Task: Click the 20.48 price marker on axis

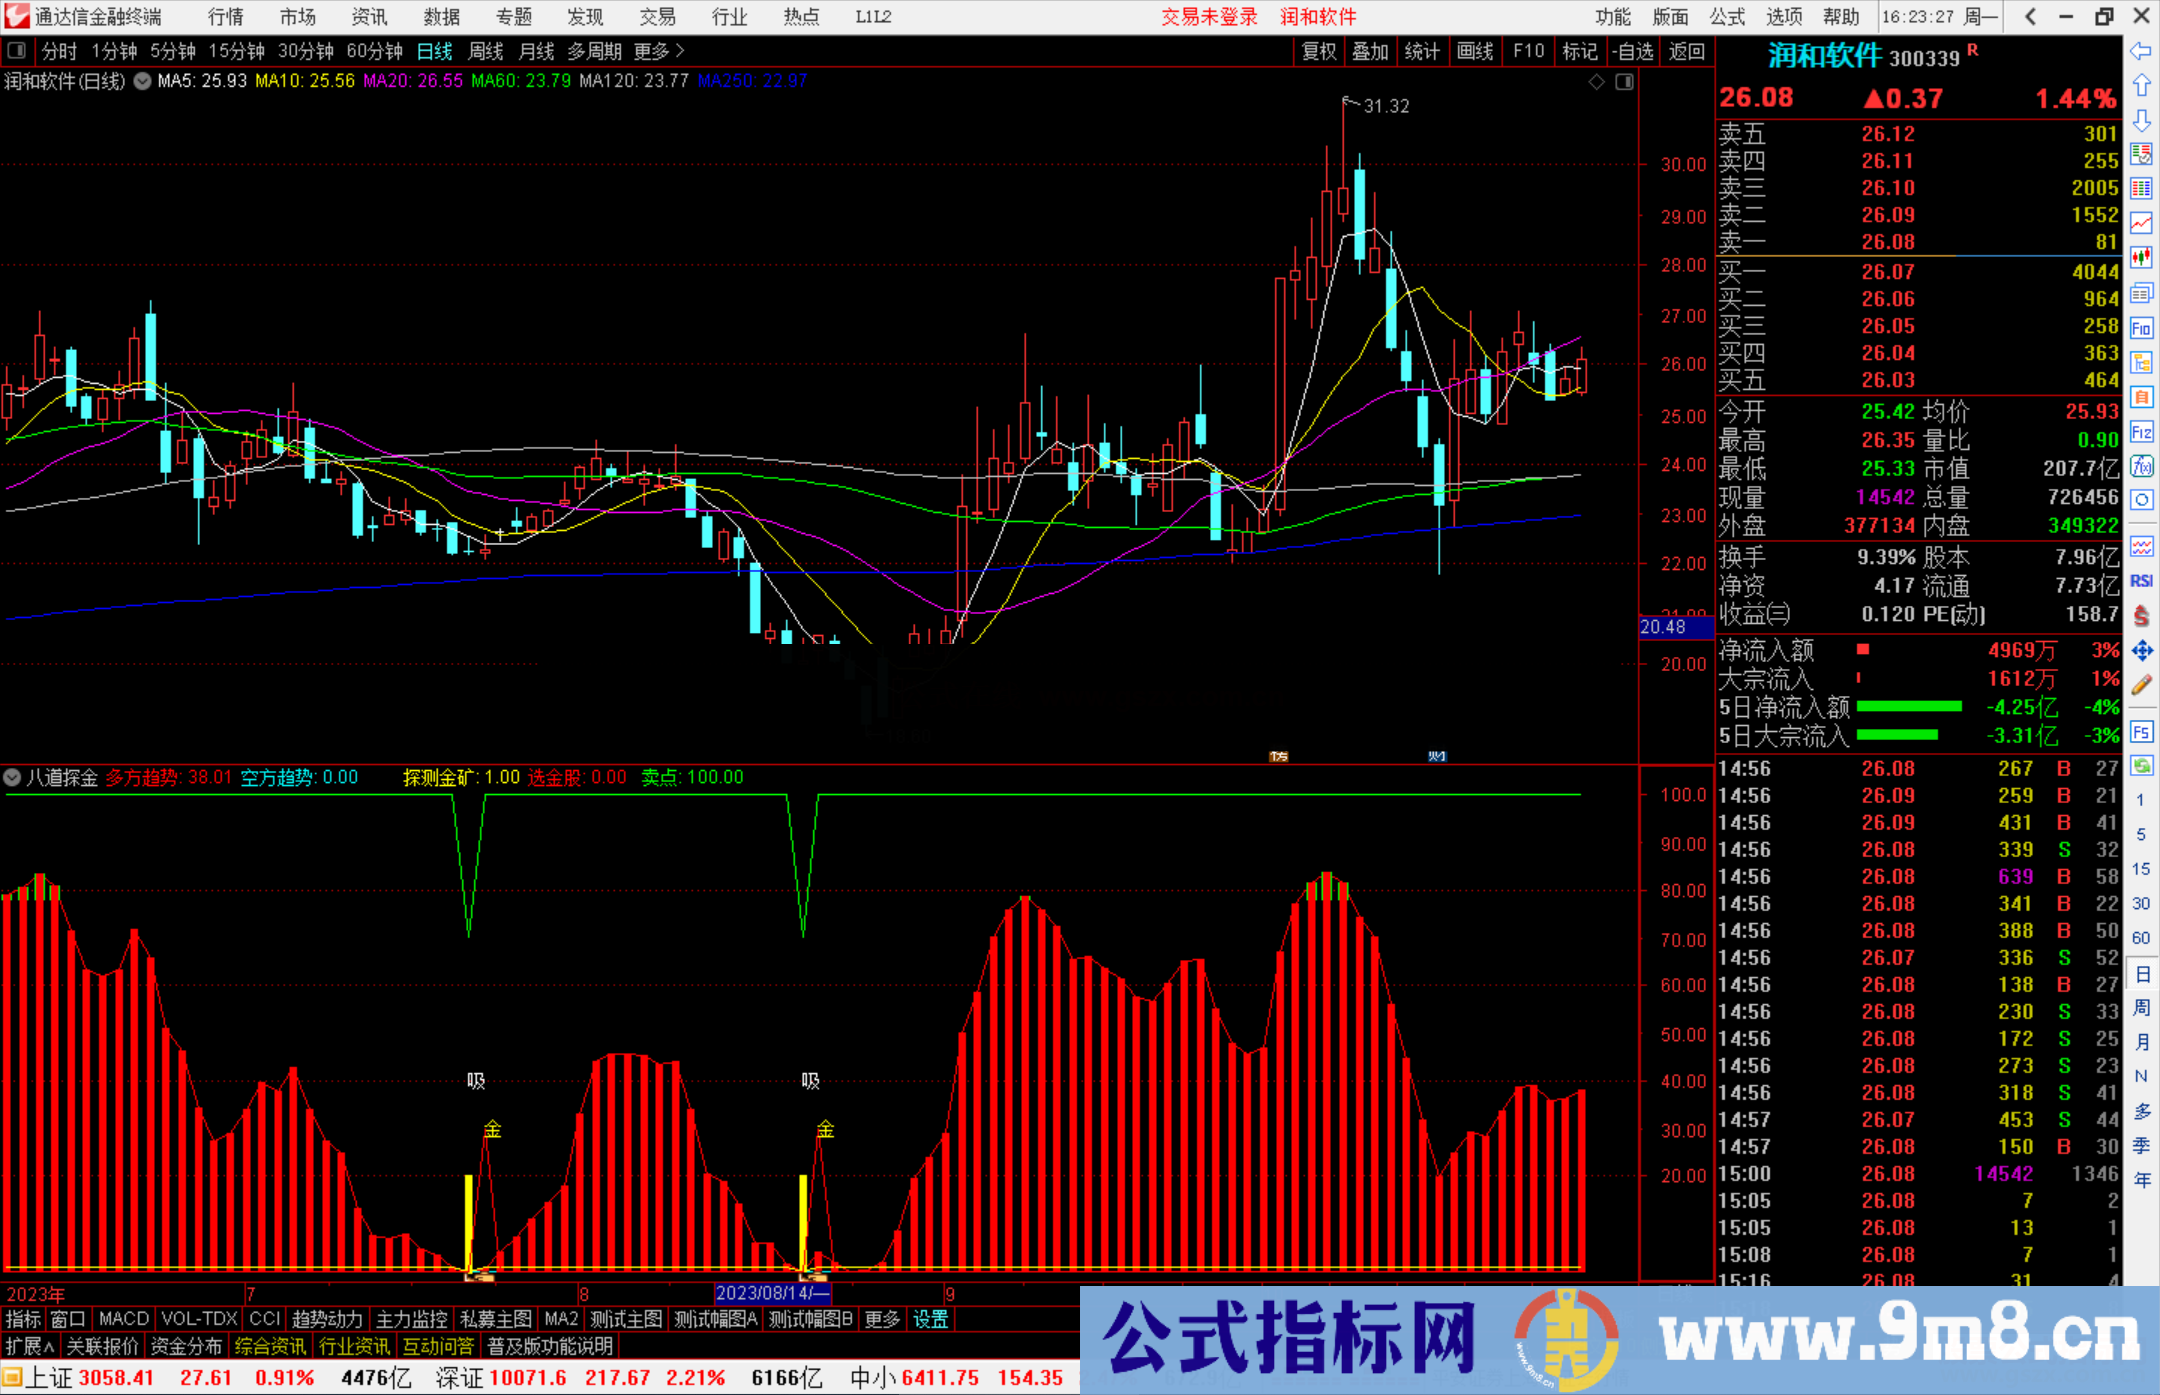Action: pyautogui.click(x=1664, y=627)
